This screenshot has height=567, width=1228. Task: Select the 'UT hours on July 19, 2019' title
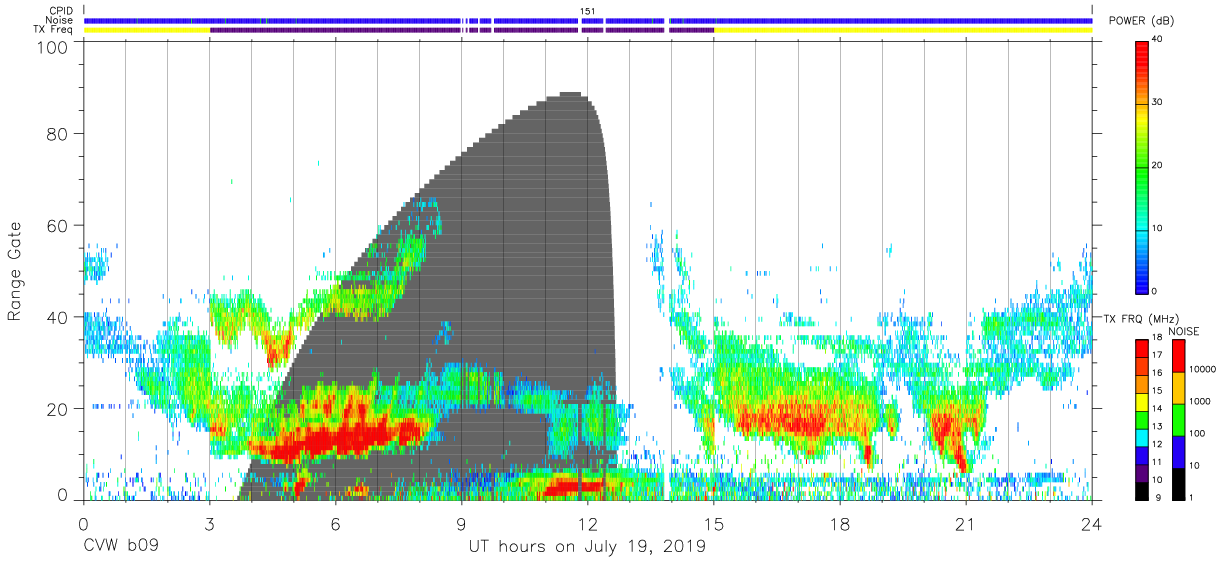587,547
